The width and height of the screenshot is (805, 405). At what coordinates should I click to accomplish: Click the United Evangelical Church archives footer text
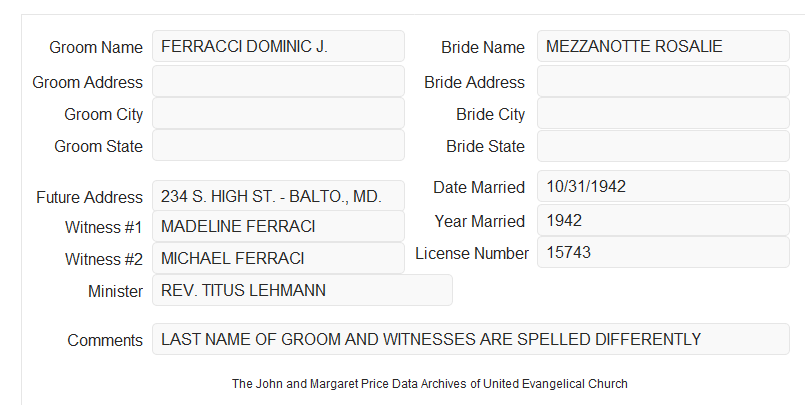430,383
